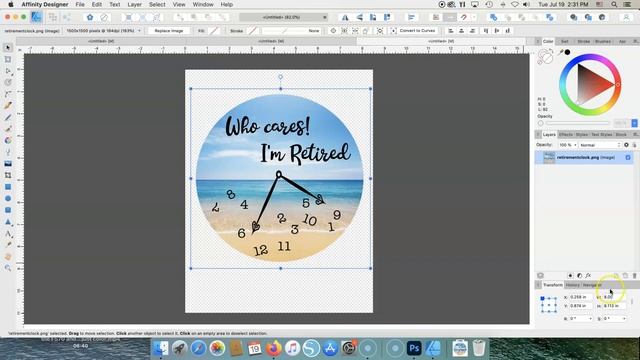
Task: Click the Layer Effects fx icon
Action: [x=588, y=276]
